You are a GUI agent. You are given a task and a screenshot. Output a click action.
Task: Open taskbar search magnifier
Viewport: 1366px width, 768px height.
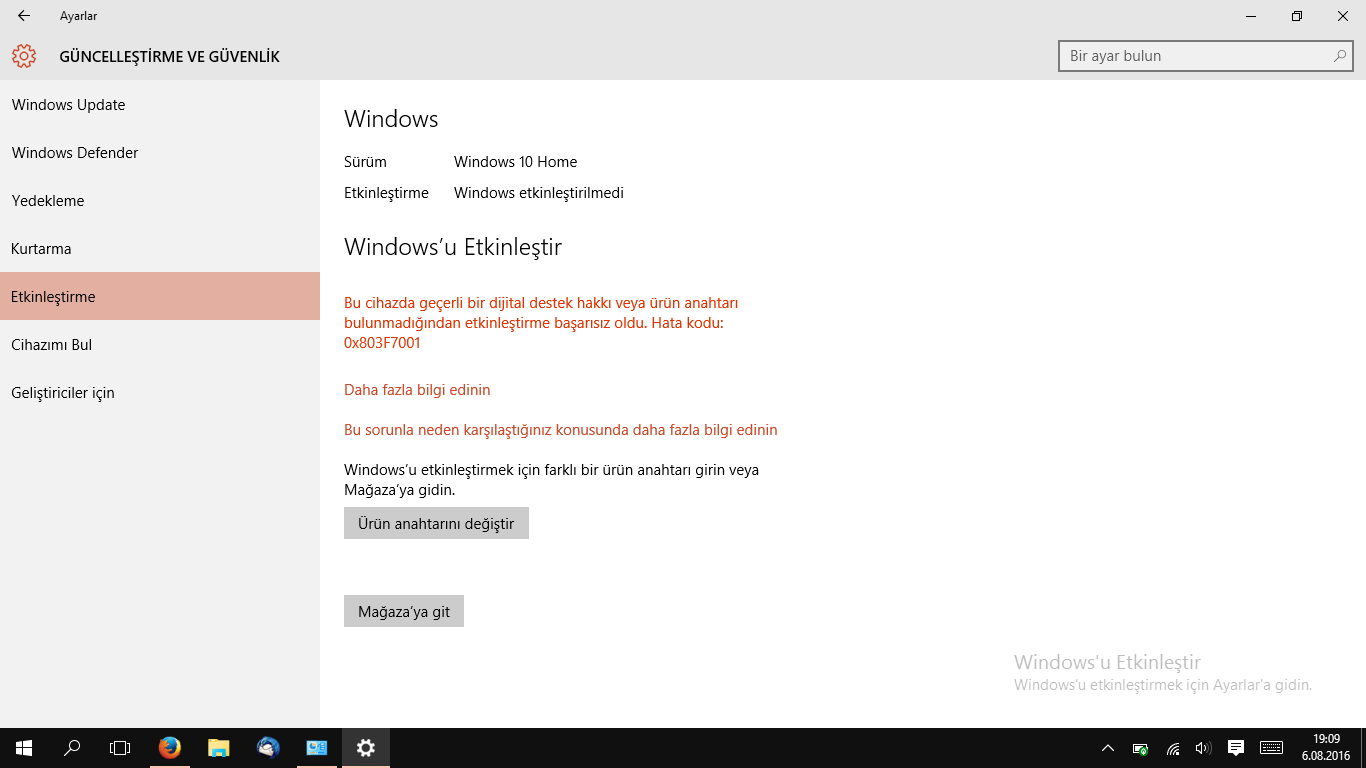click(72, 748)
